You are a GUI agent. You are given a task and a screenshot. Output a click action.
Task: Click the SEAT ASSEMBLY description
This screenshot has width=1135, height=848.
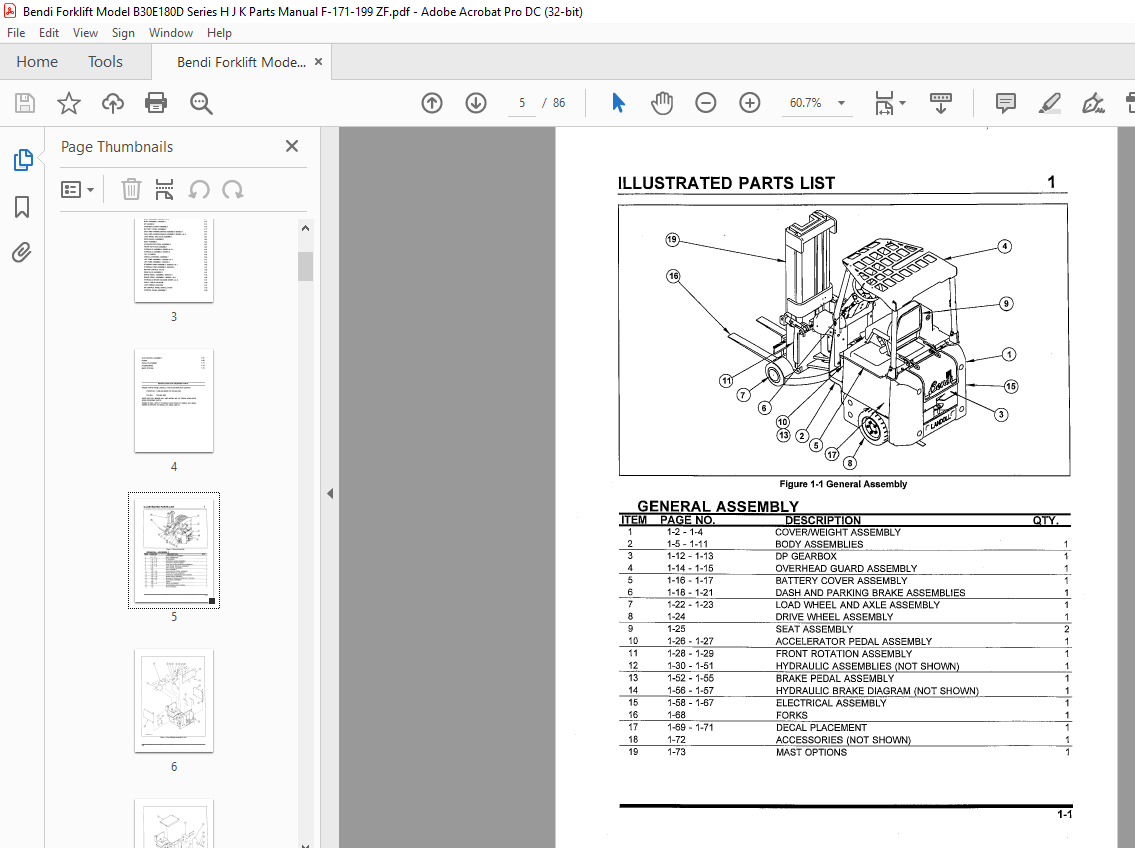tap(814, 629)
